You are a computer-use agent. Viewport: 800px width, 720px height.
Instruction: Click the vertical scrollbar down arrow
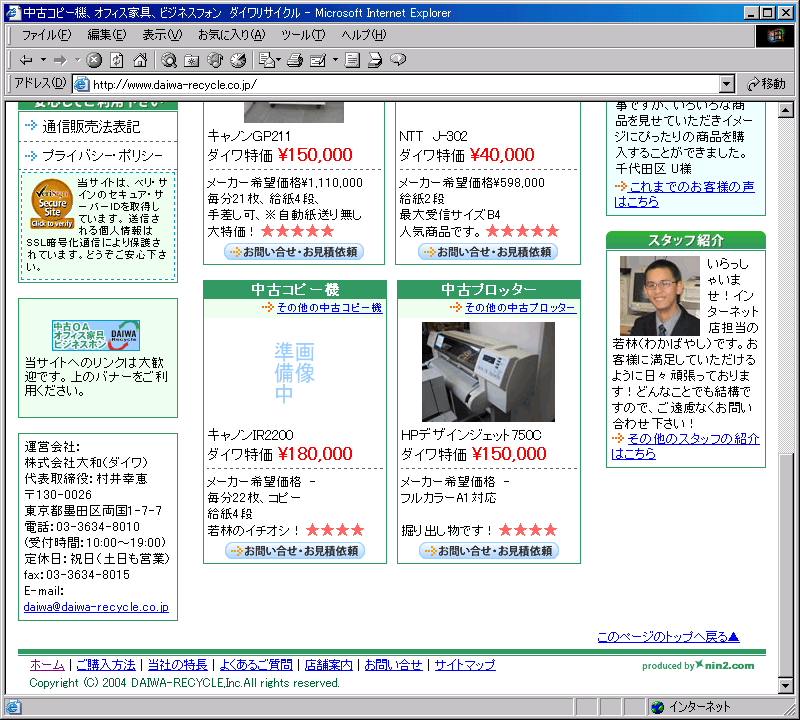pyautogui.click(x=786, y=685)
